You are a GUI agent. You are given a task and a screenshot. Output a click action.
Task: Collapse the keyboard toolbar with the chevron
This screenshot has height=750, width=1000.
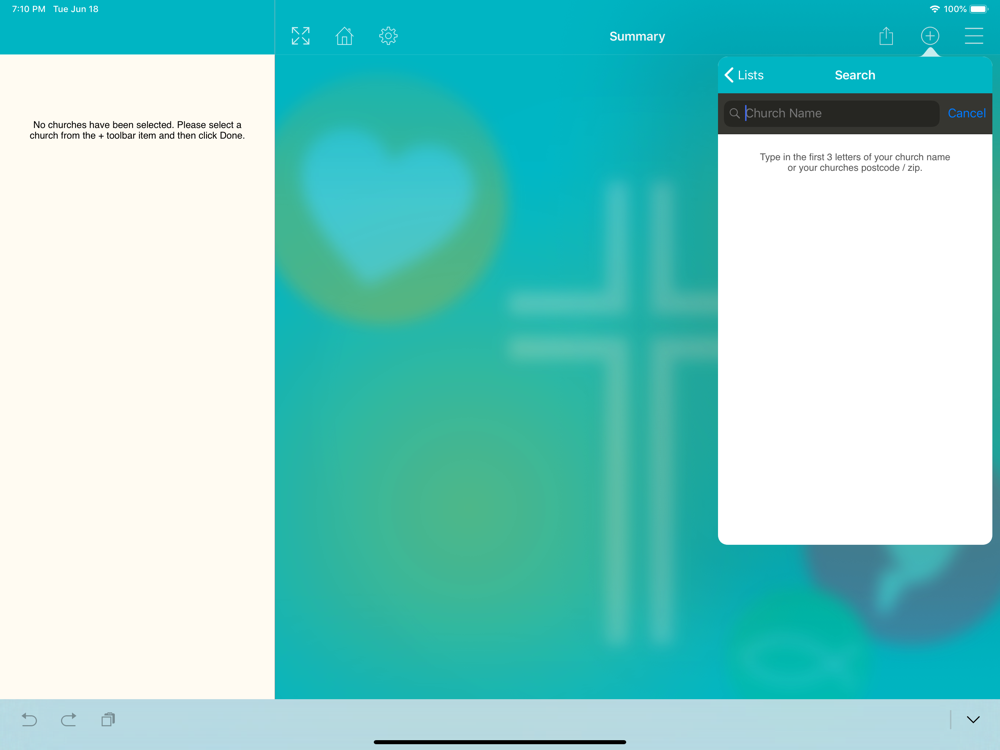tap(973, 719)
